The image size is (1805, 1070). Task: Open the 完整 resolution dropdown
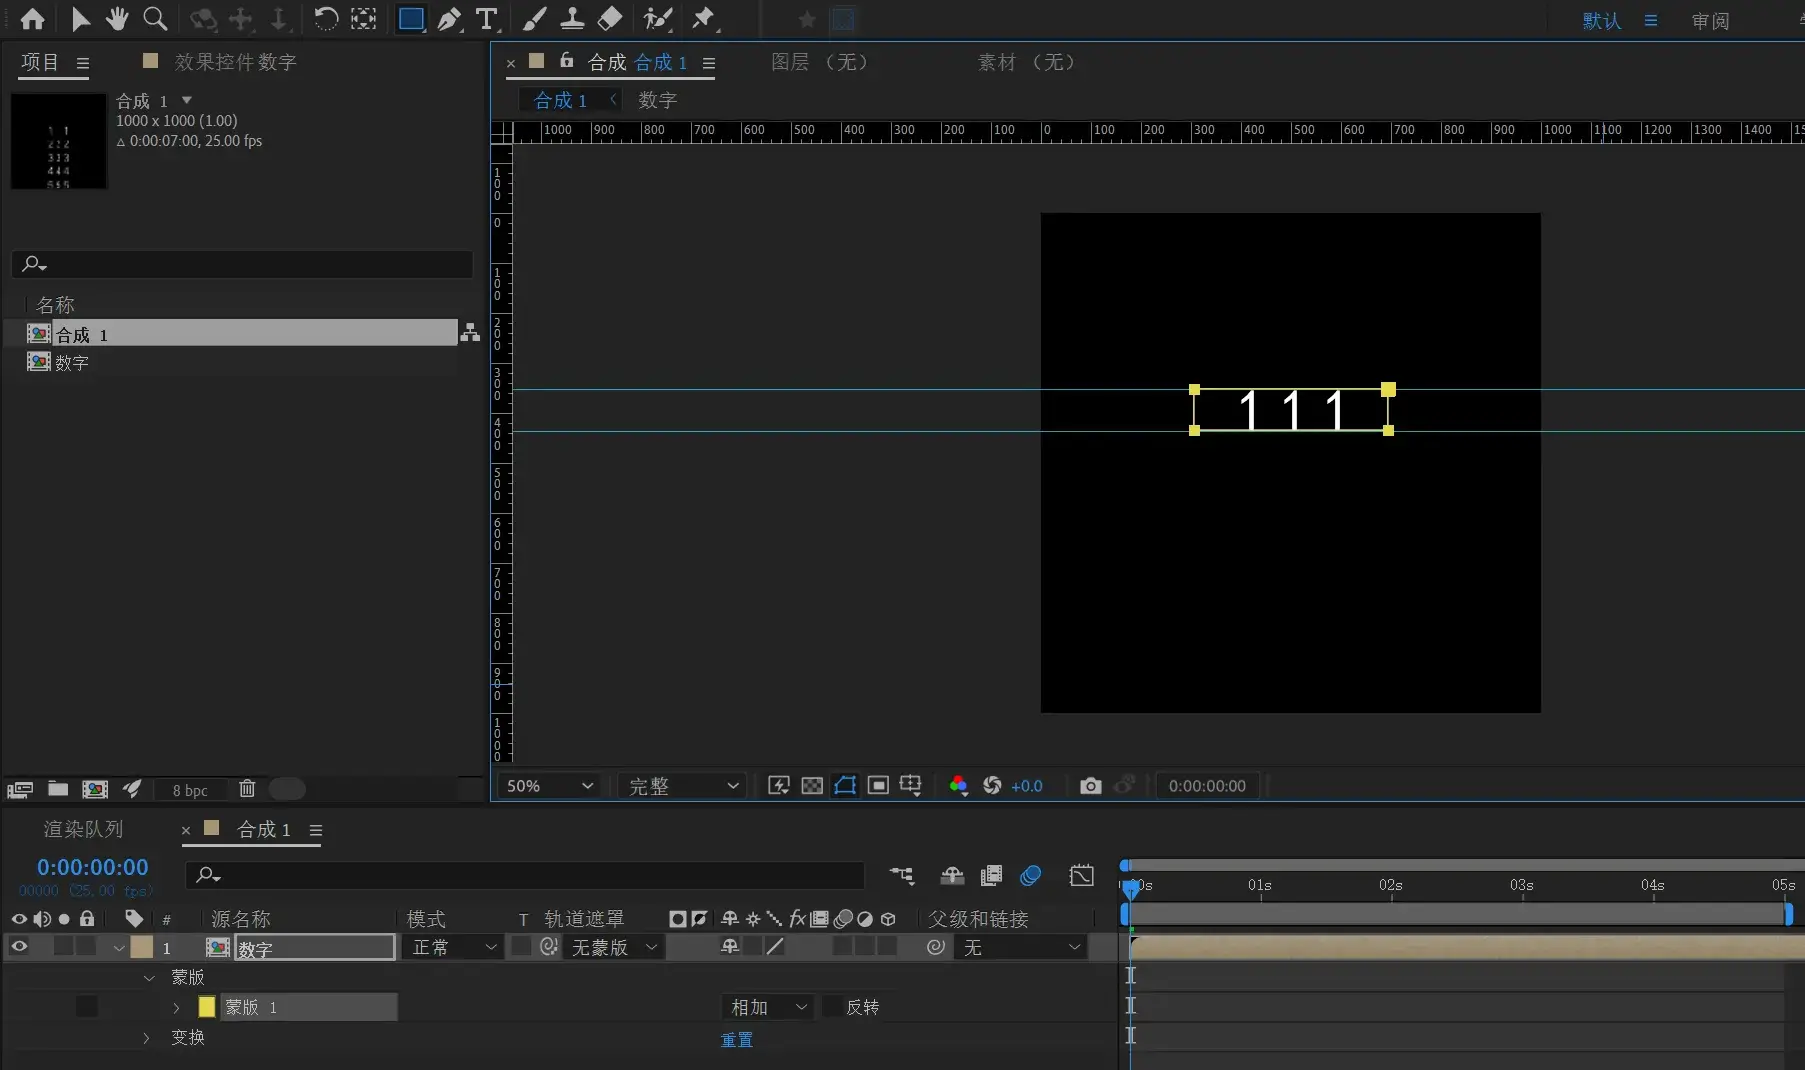pyautogui.click(x=683, y=786)
